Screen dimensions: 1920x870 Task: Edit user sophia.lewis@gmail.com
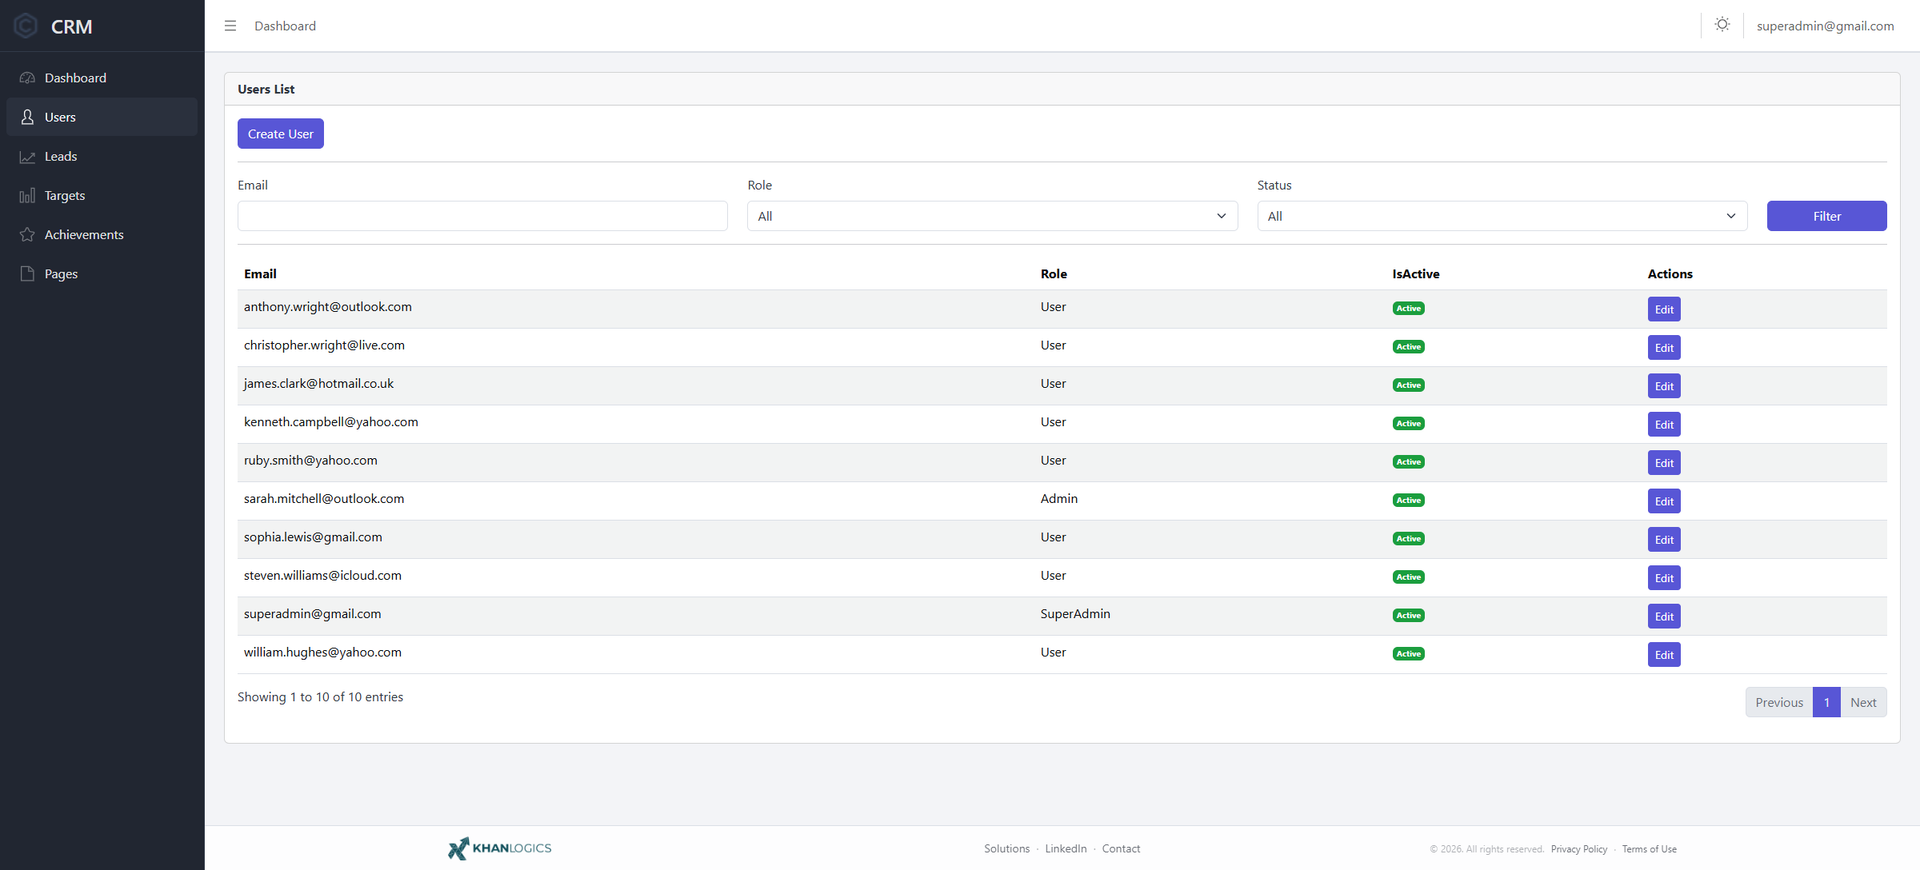tap(1664, 540)
